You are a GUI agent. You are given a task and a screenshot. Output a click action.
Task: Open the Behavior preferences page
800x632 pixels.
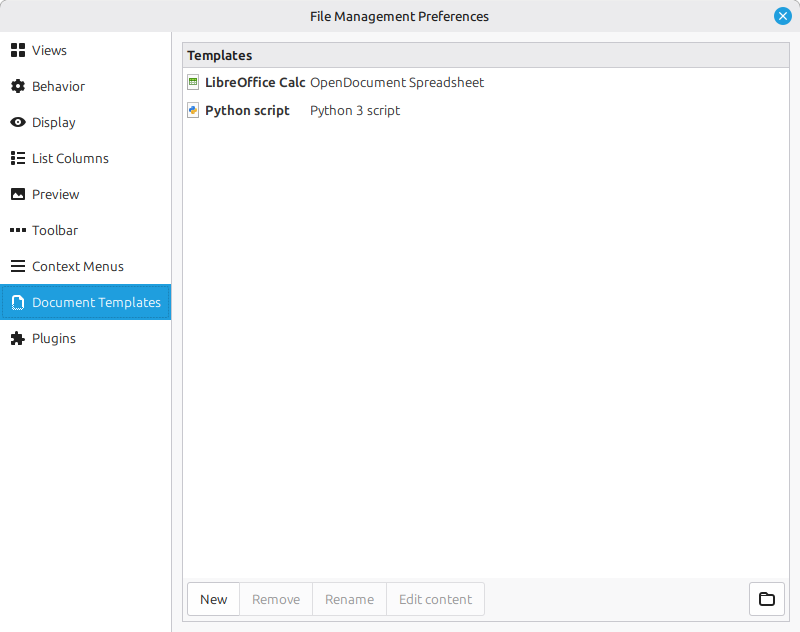[x=58, y=87]
